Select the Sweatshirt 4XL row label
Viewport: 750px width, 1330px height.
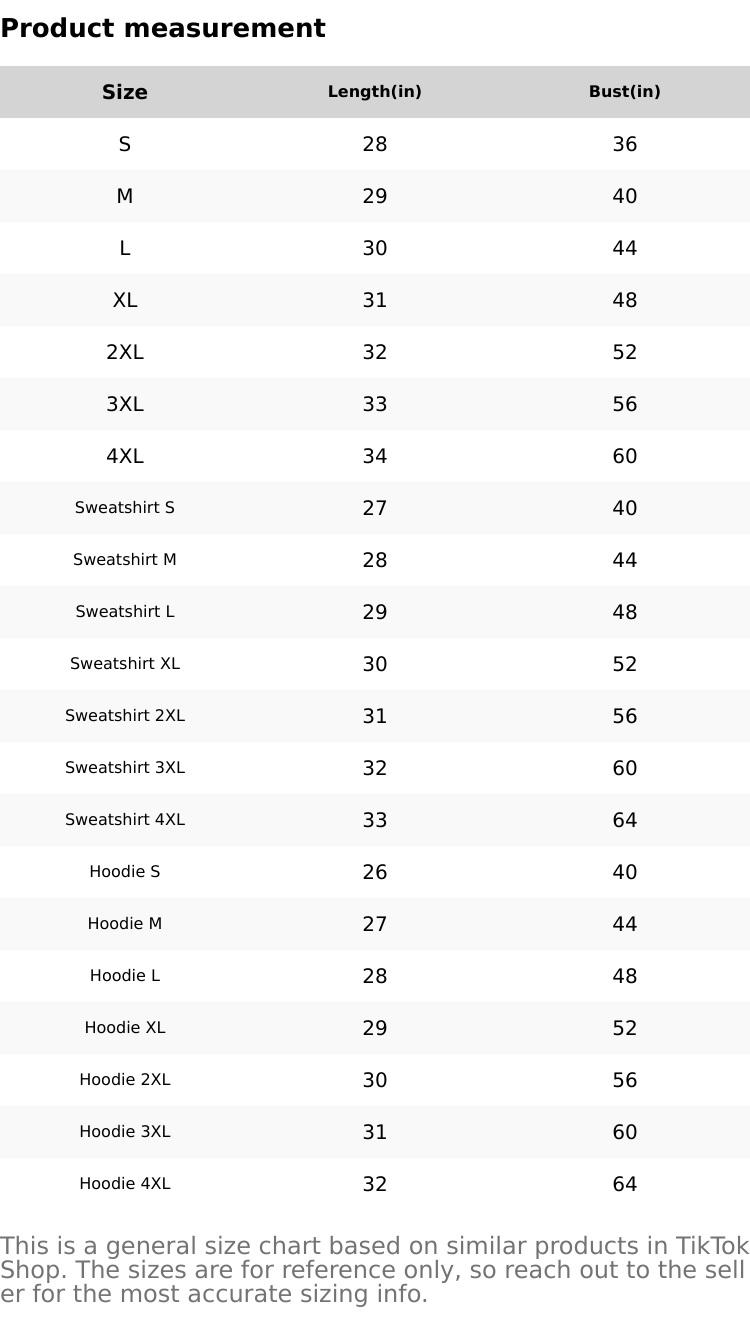point(125,820)
